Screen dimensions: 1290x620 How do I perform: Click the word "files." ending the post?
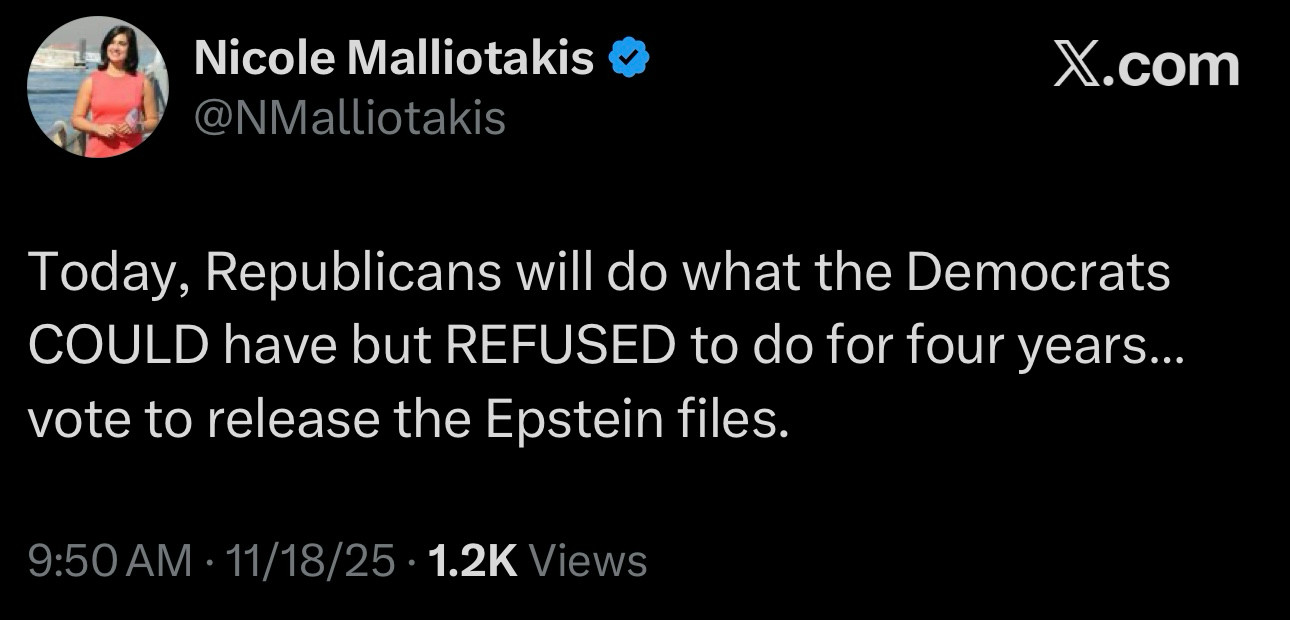(x=733, y=420)
